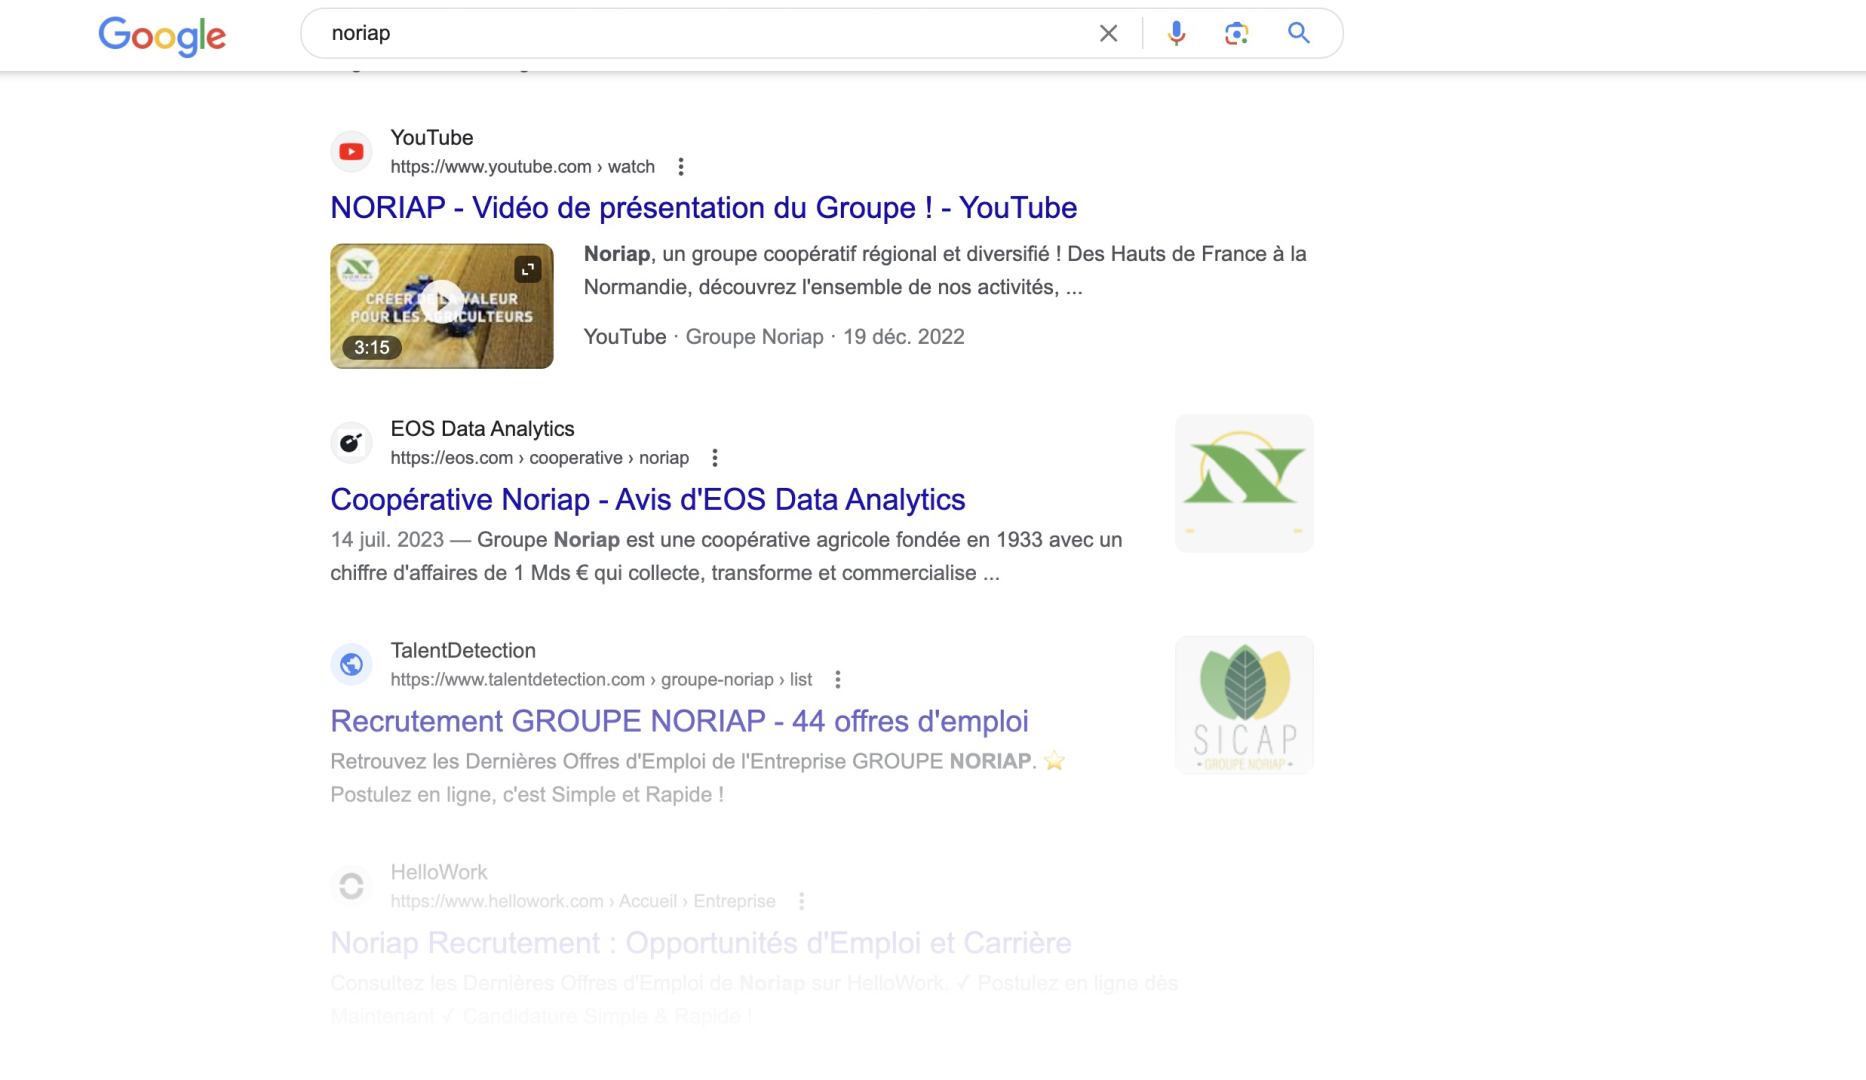Submit search with the magnifying glass icon
Image resolution: width=1866 pixels, height=1080 pixels.
pyautogui.click(x=1298, y=33)
